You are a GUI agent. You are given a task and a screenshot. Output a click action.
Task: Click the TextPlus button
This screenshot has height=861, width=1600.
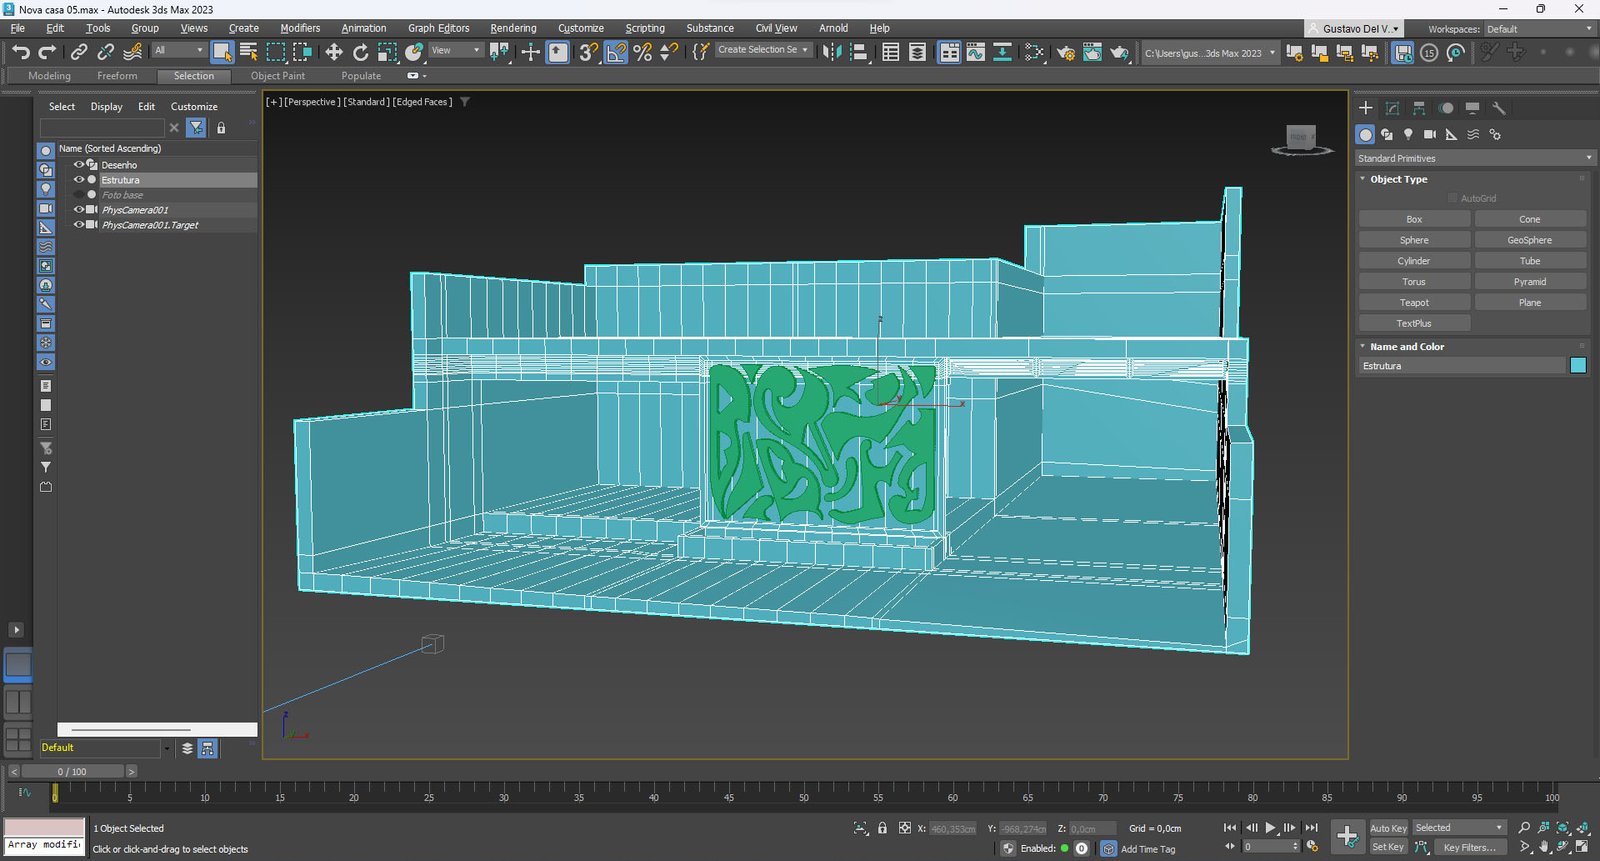tap(1414, 324)
